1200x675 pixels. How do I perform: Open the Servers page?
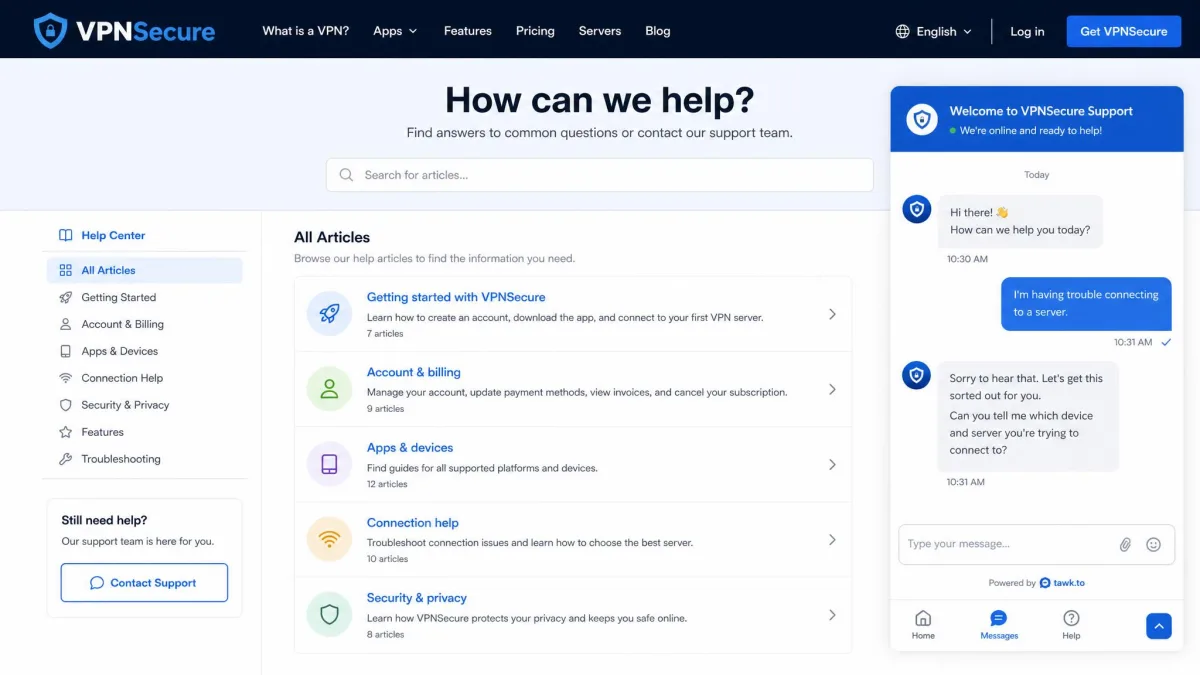600,31
